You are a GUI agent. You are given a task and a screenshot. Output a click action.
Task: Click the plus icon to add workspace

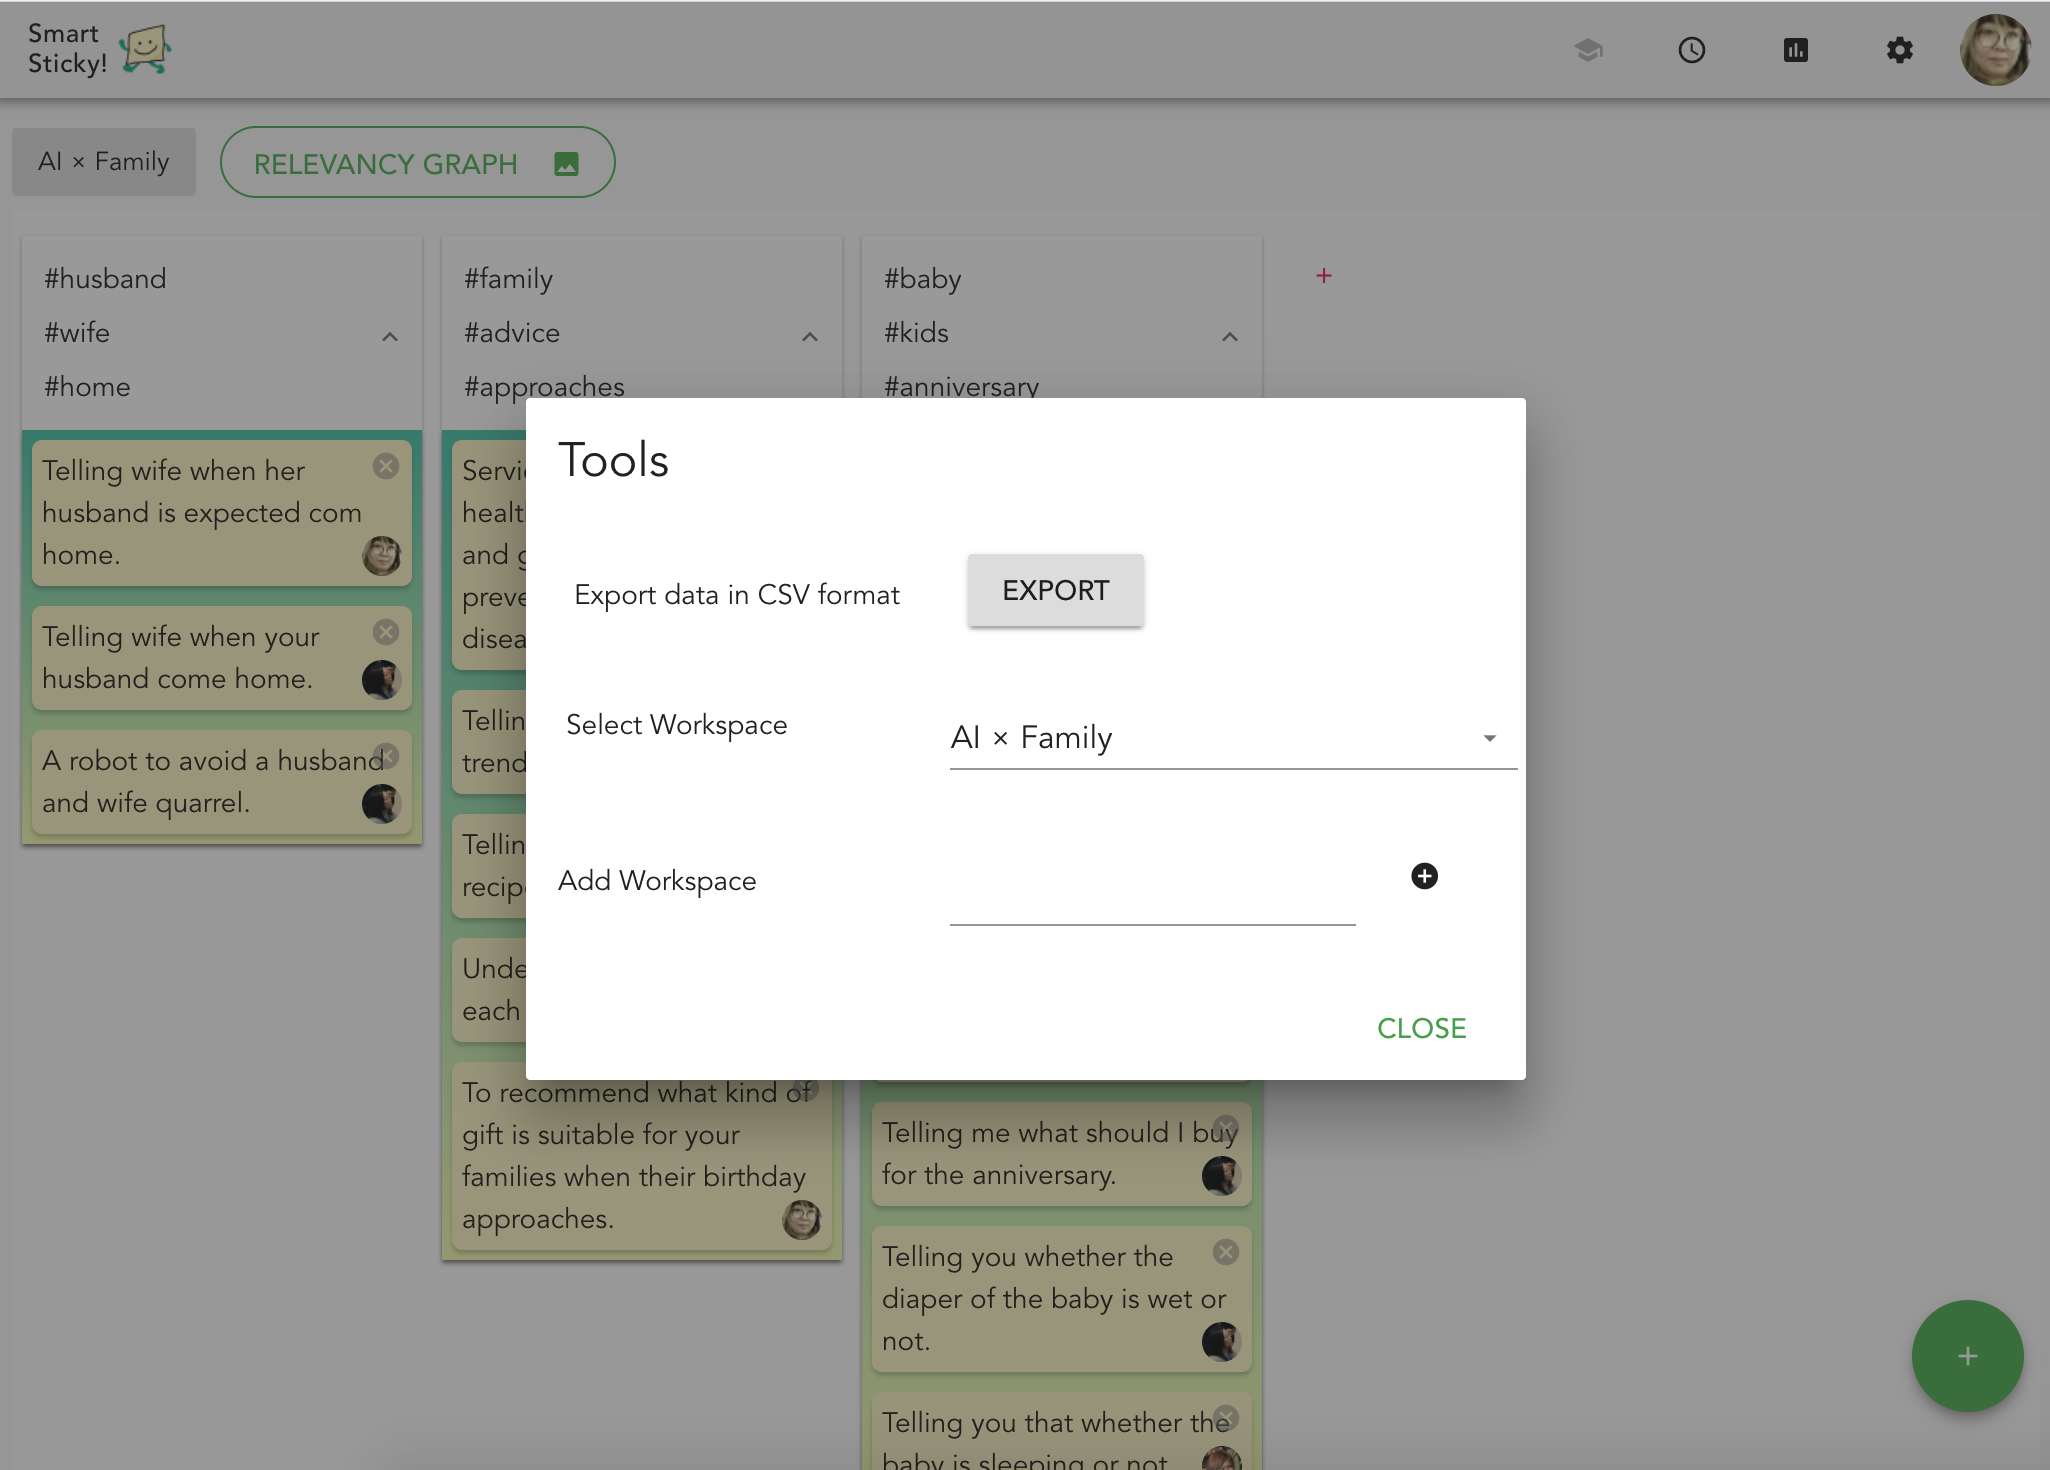pos(1424,876)
